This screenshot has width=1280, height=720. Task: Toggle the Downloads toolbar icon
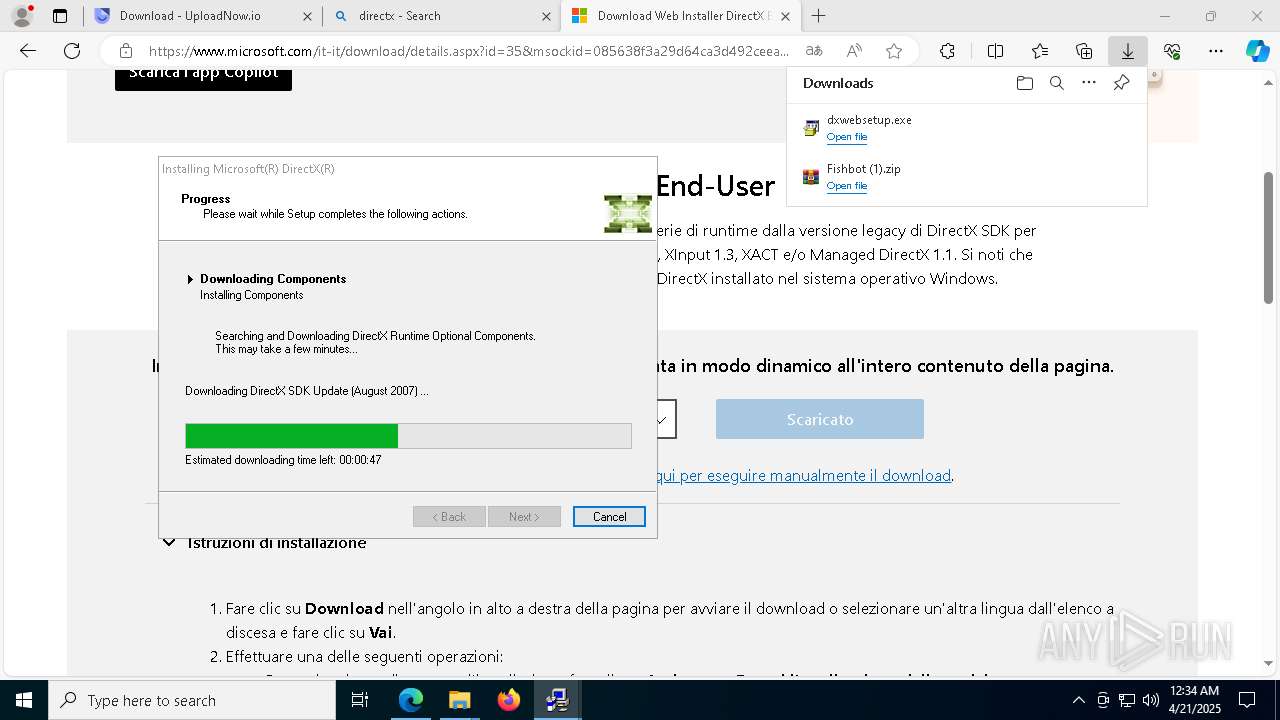(1127, 51)
